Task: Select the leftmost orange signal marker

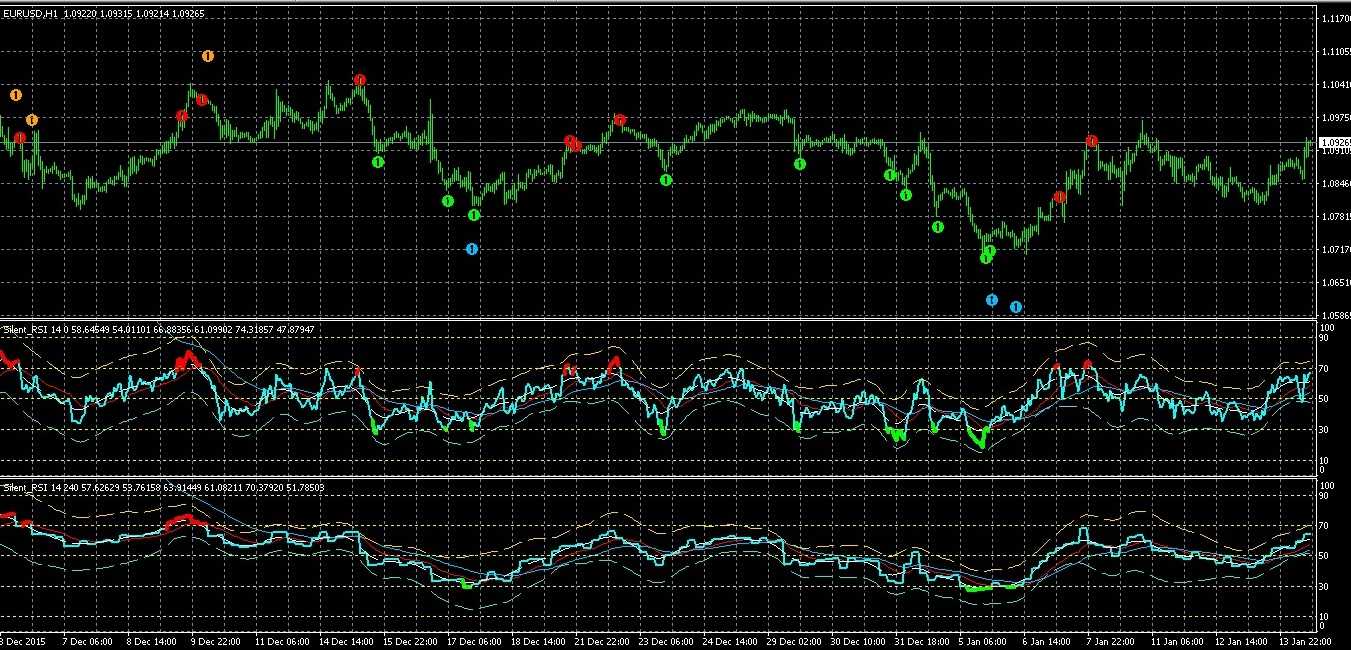Action: [x=16, y=95]
